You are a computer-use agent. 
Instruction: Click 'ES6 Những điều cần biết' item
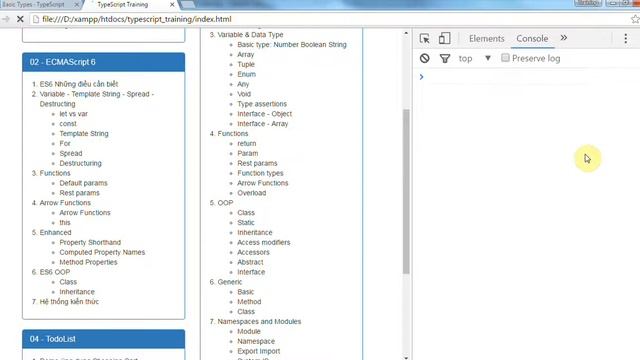pyautogui.click(x=79, y=84)
